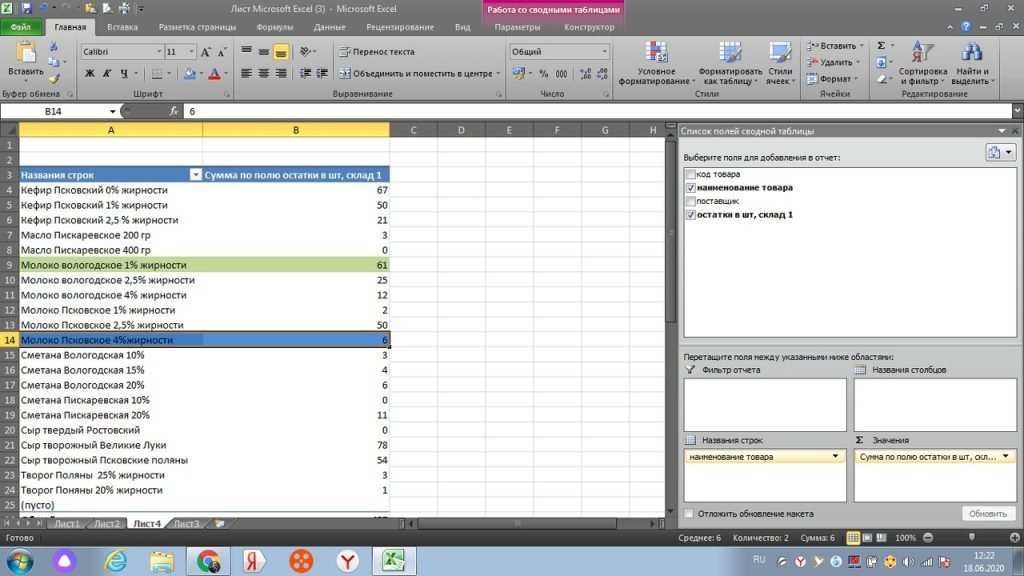Click the percent style button
Image resolution: width=1024 pixels, height=576 pixels.
pyautogui.click(x=543, y=74)
